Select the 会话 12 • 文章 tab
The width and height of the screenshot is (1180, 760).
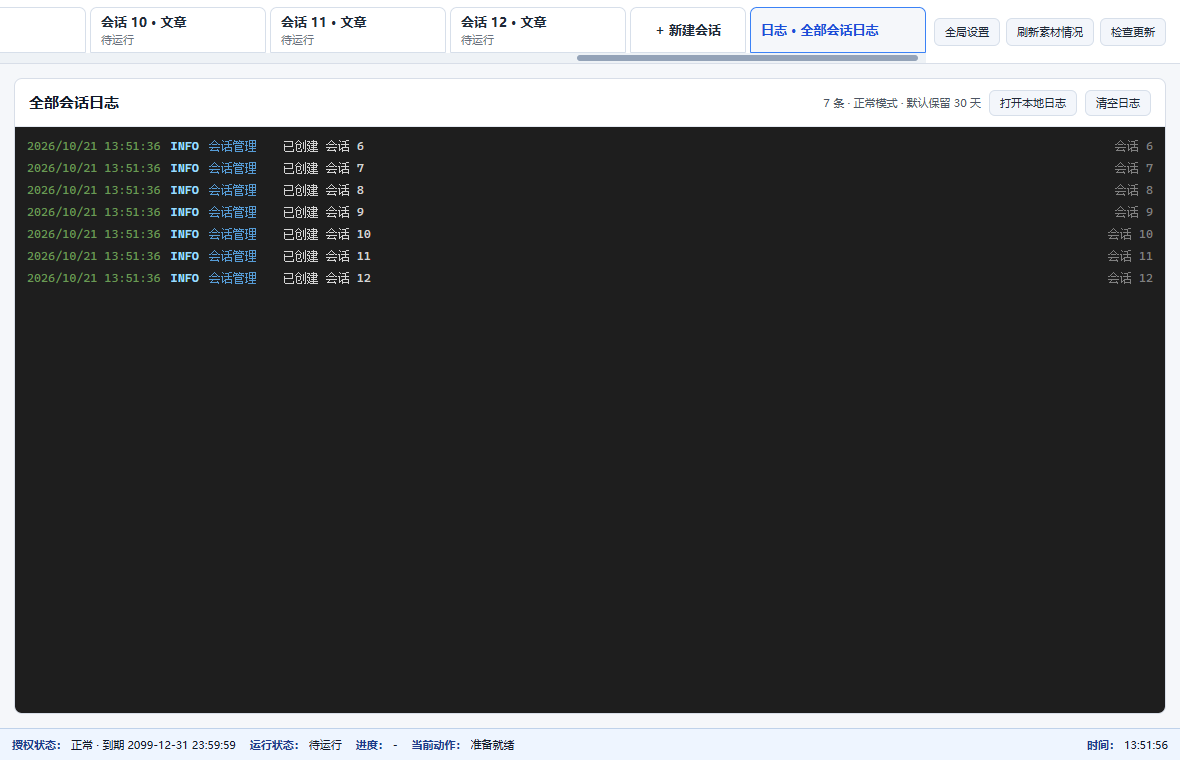click(x=537, y=30)
